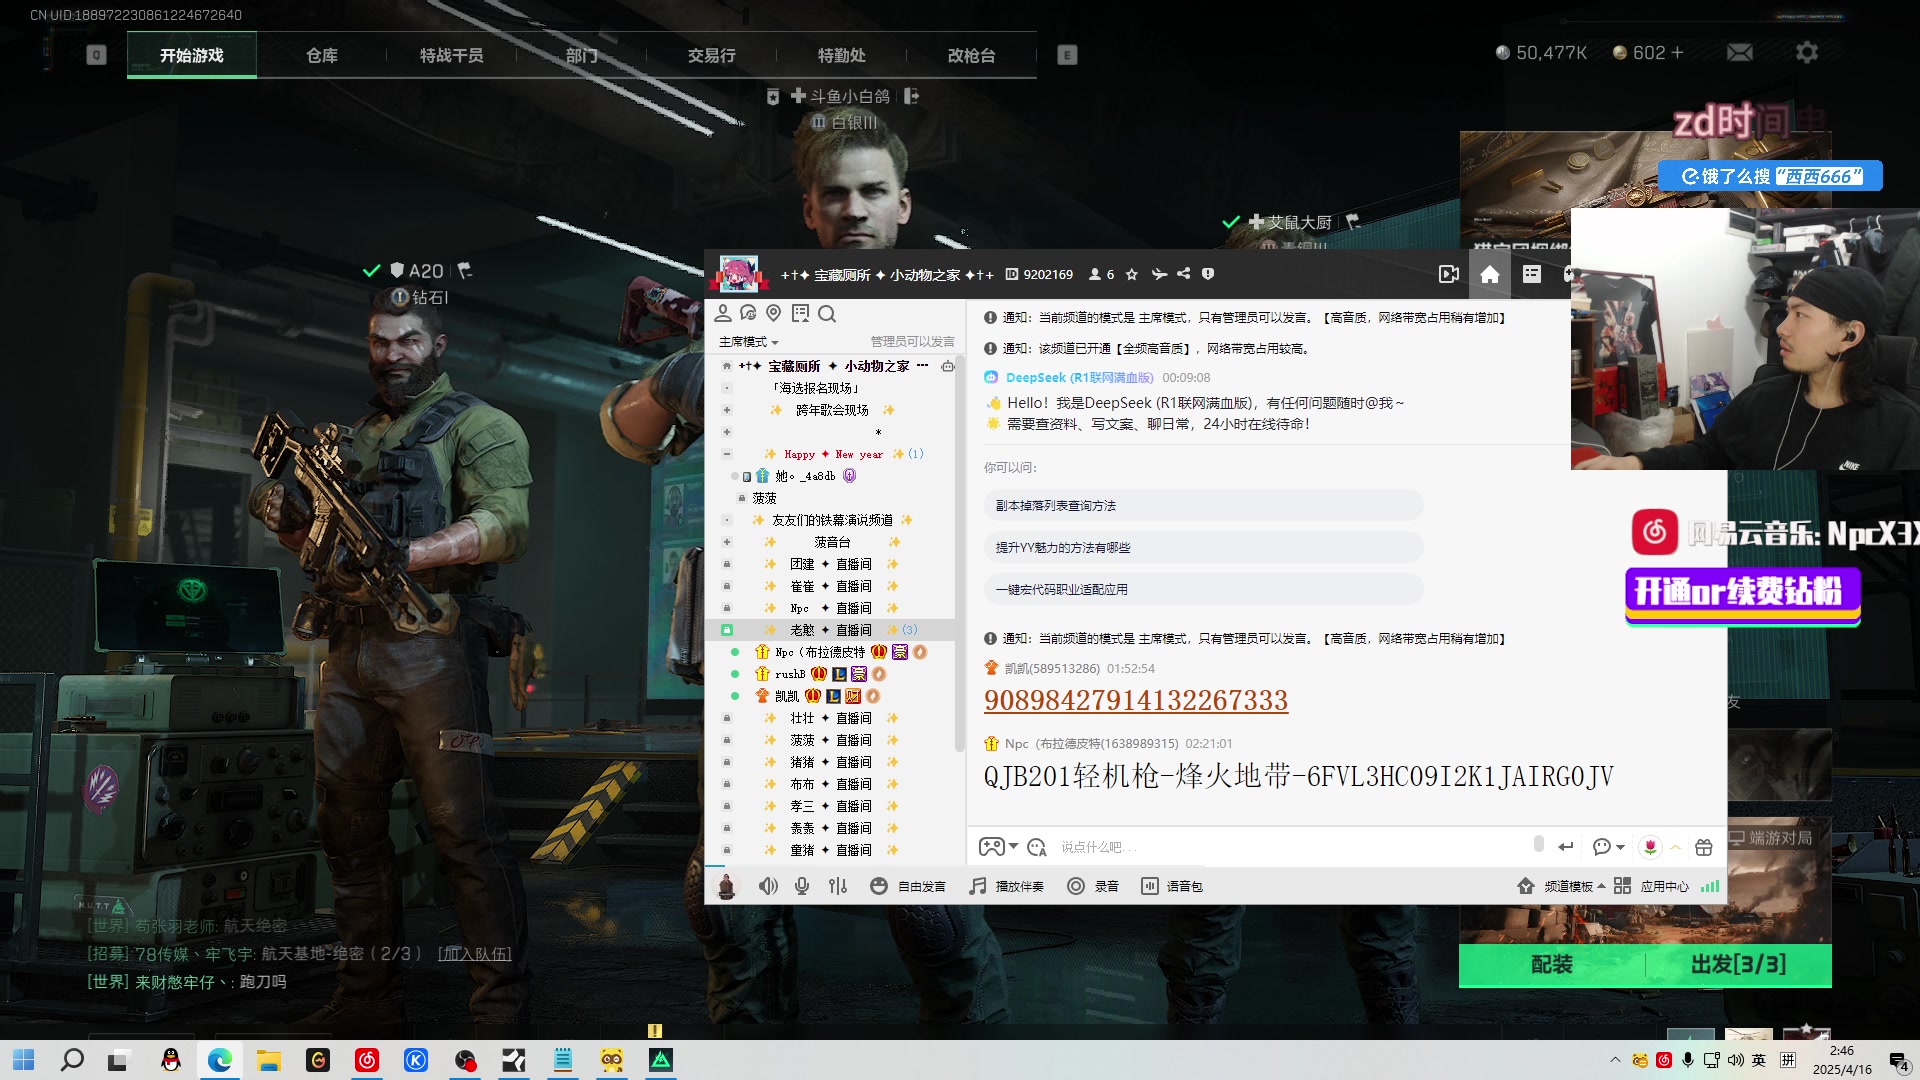Send the tulip flower gift icon

[x=1650, y=847]
